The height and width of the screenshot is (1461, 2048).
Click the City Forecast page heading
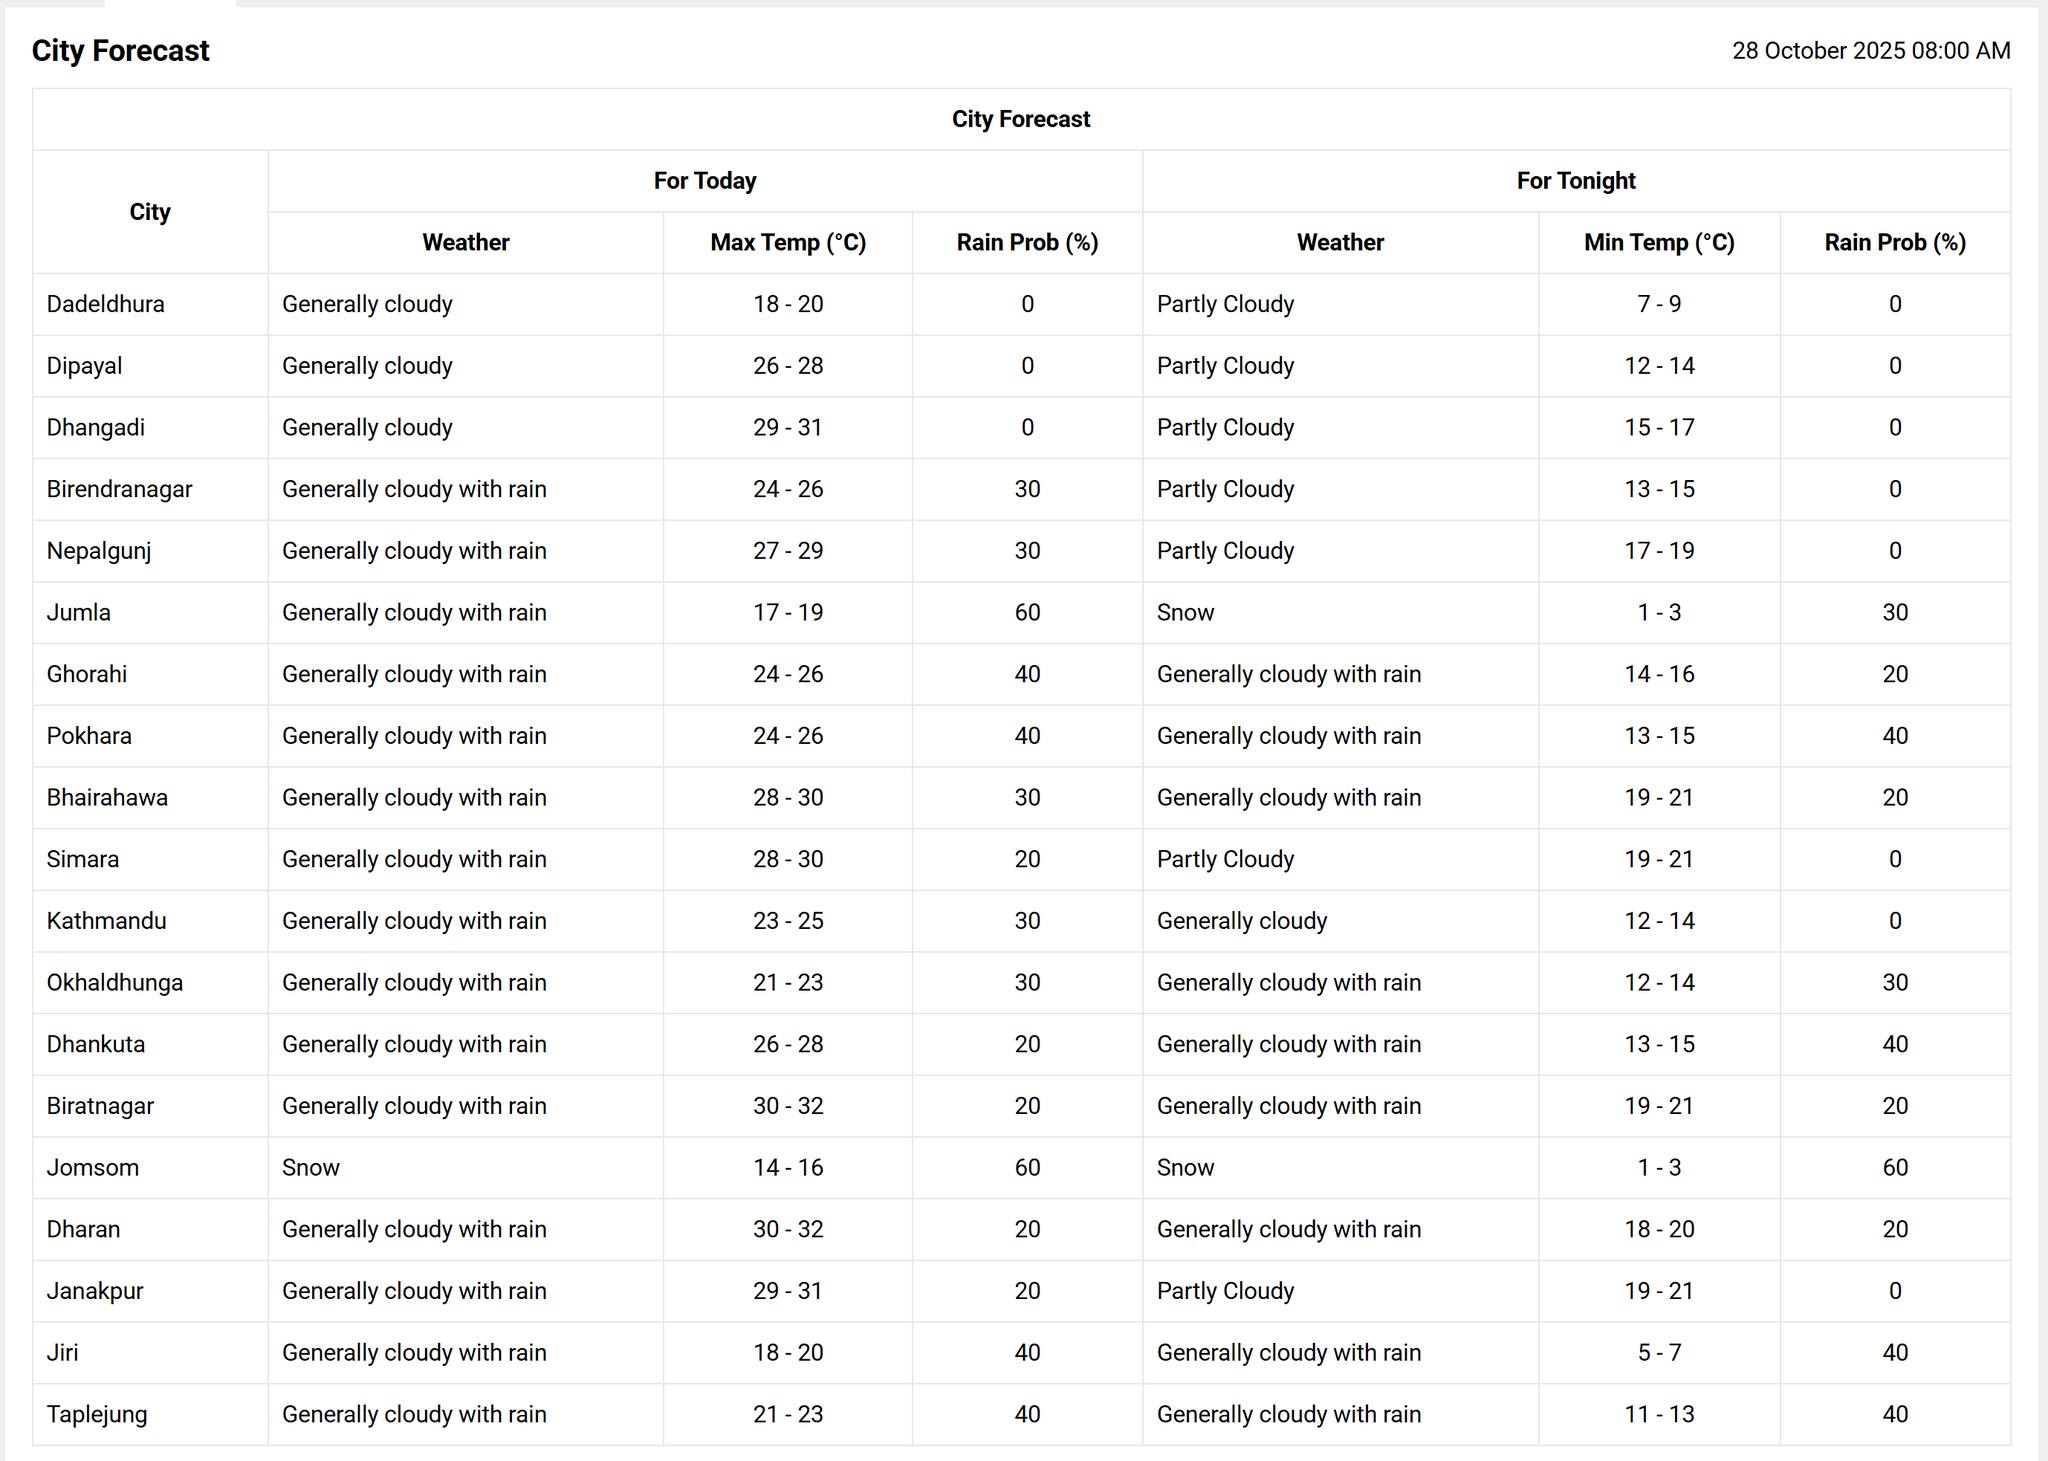click(x=120, y=51)
